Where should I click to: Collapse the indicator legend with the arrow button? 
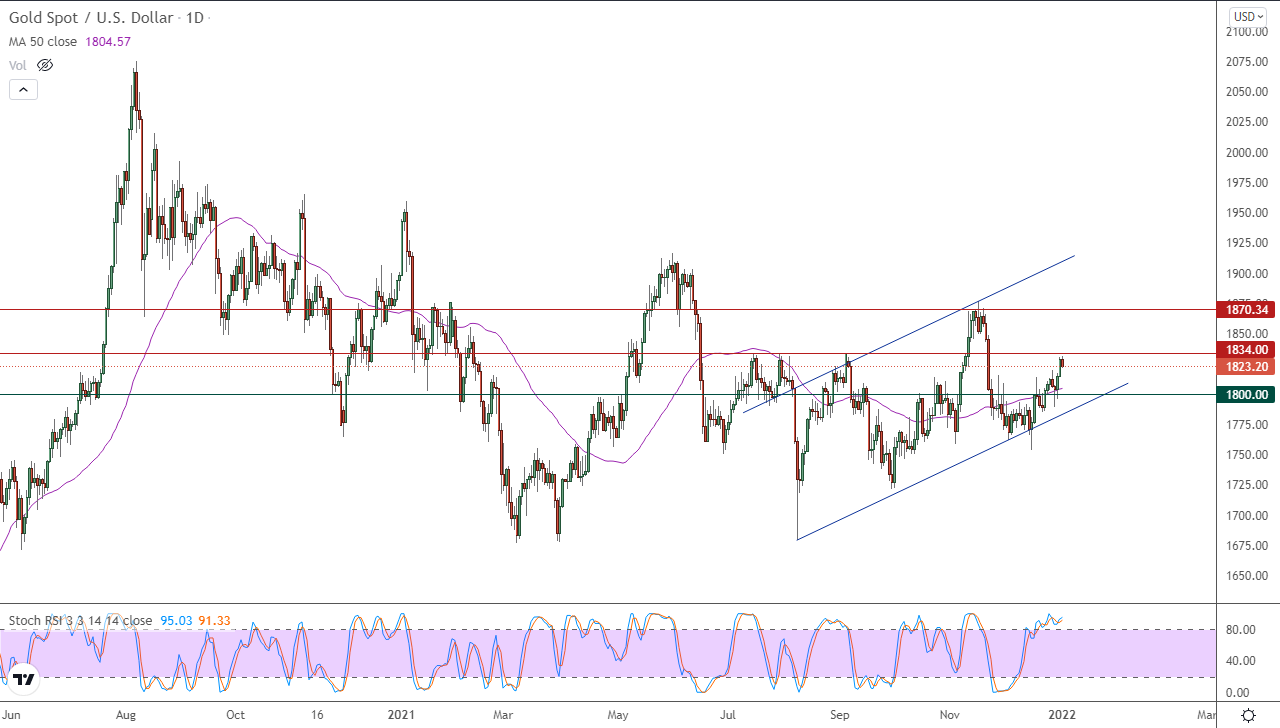click(23, 89)
